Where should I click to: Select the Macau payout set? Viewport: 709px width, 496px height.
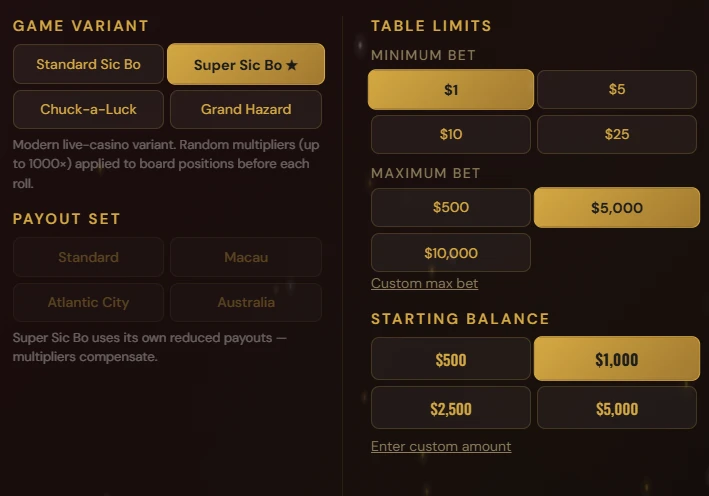(x=246, y=257)
